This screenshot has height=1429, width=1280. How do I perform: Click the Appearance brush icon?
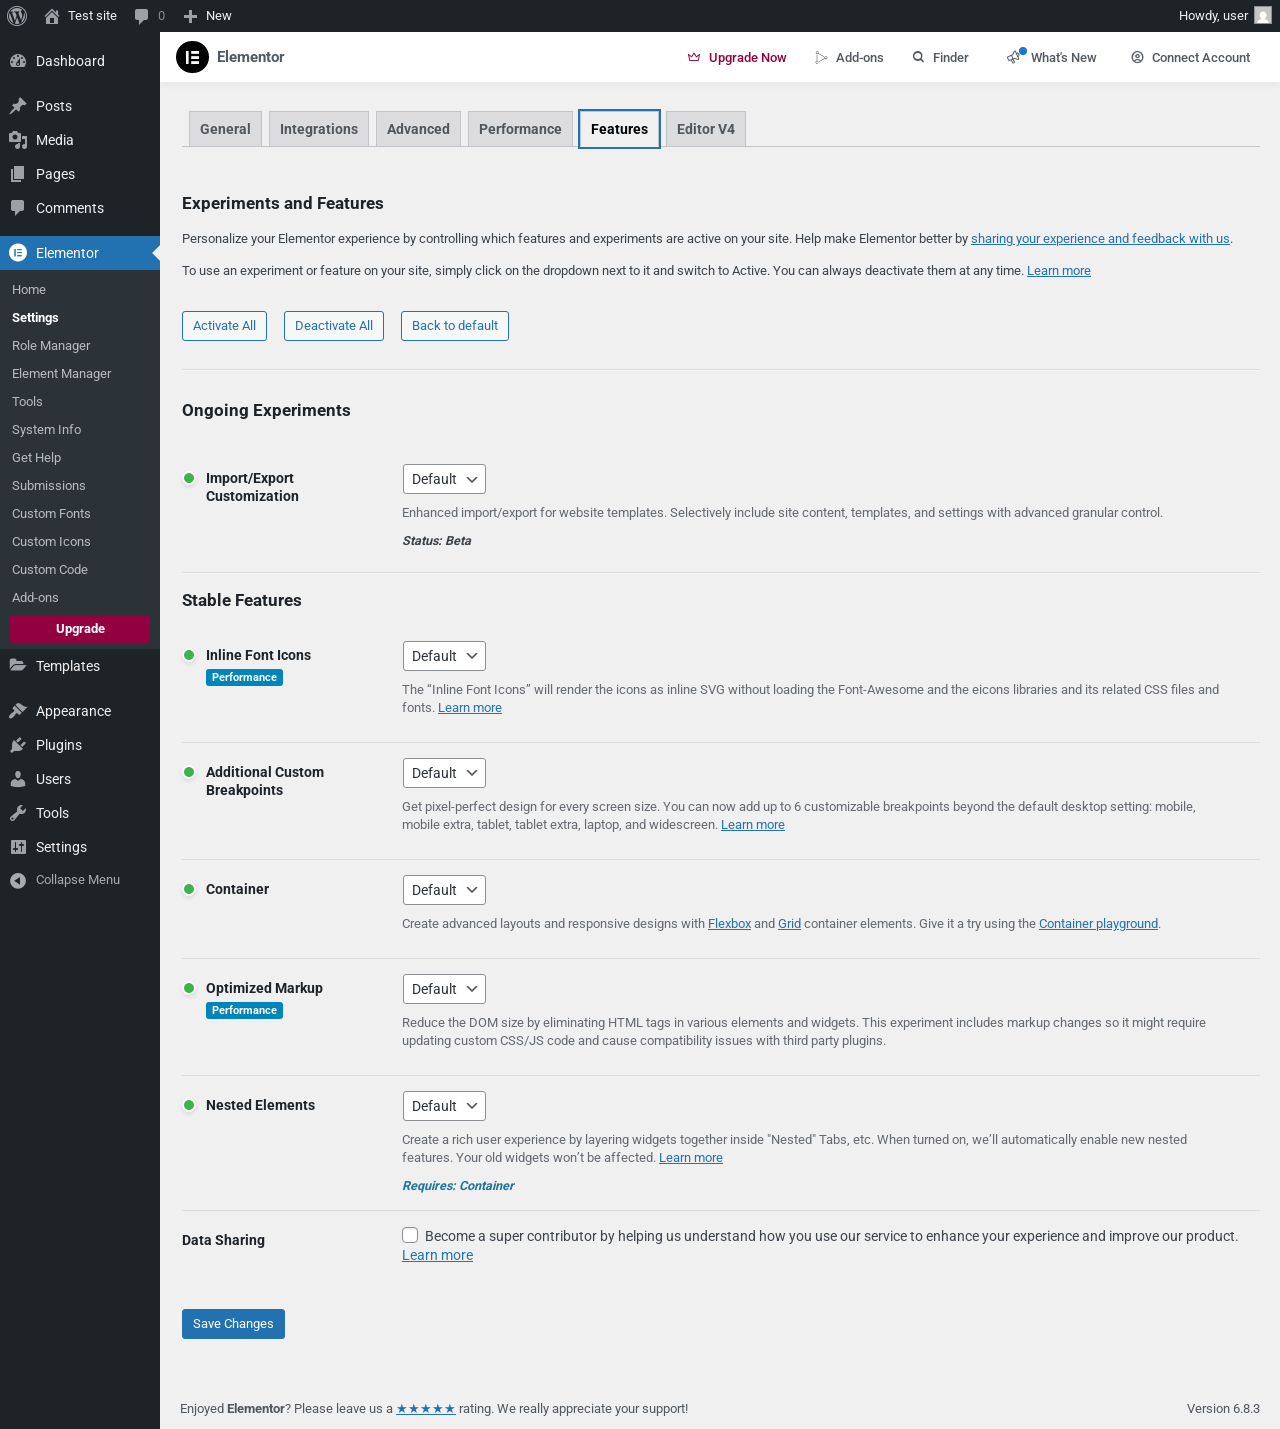coord(18,711)
